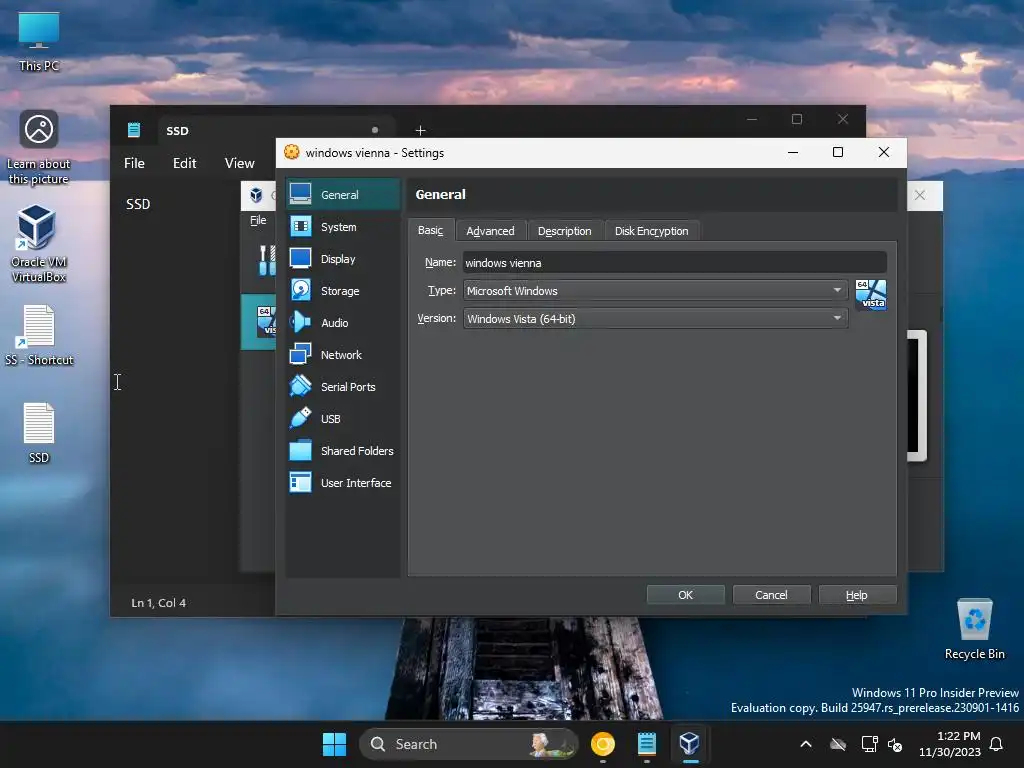Switch to the Disk Encryption tab
The image size is (1024, 768).
[x=651, y=231]
